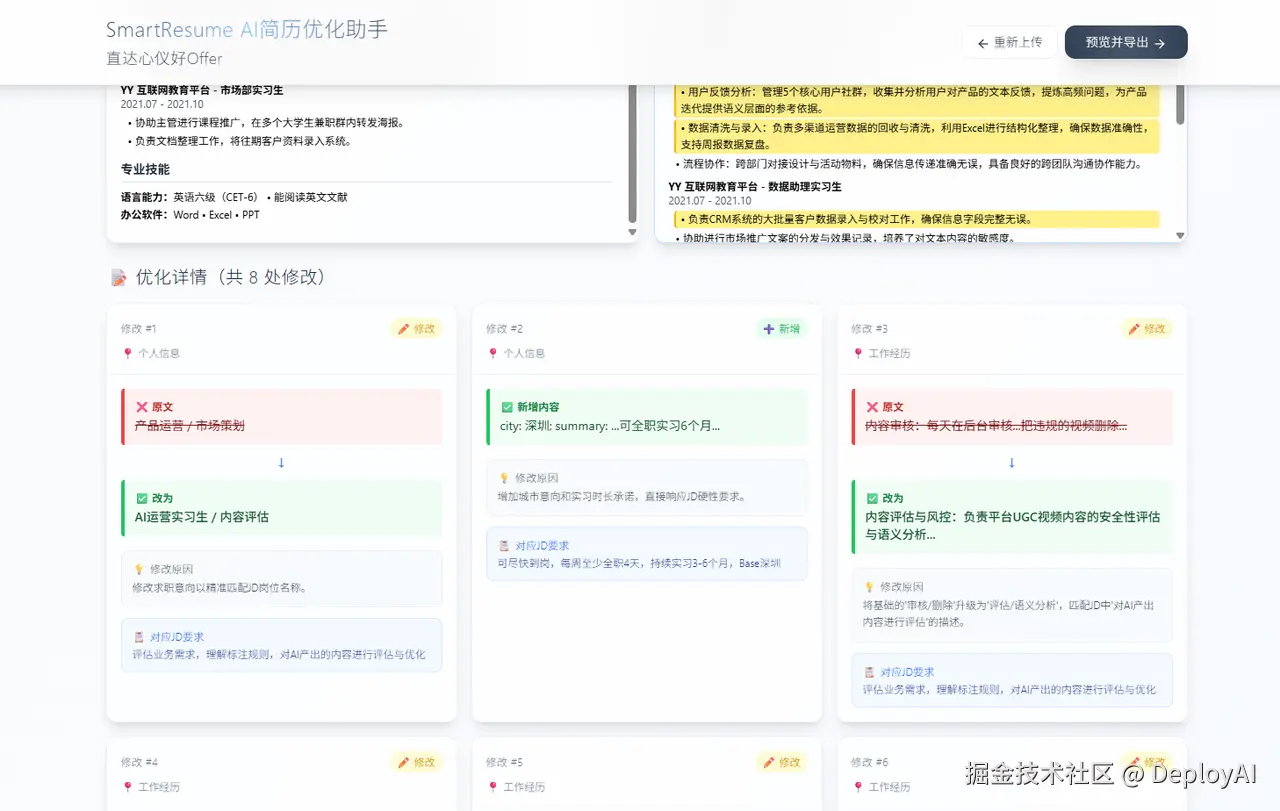Image resolution: width=1280 pixels, height=811 pixels.
Task: Click the location pin icon on card #6
Action: (x=857, y=787)
